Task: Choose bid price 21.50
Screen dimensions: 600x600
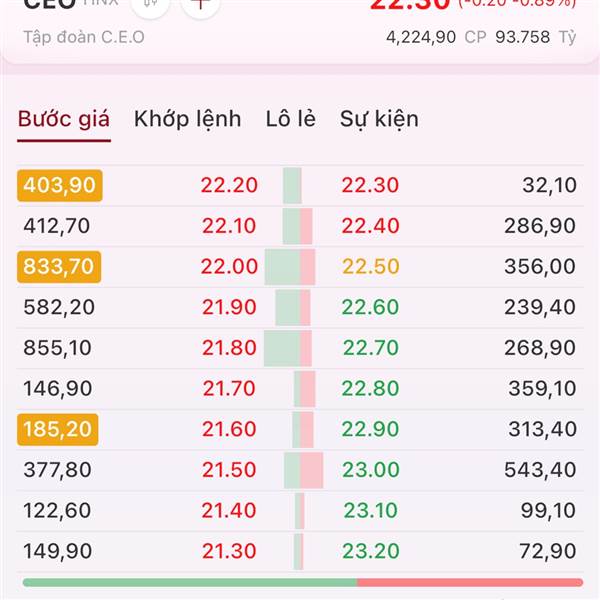Action: 229,470
